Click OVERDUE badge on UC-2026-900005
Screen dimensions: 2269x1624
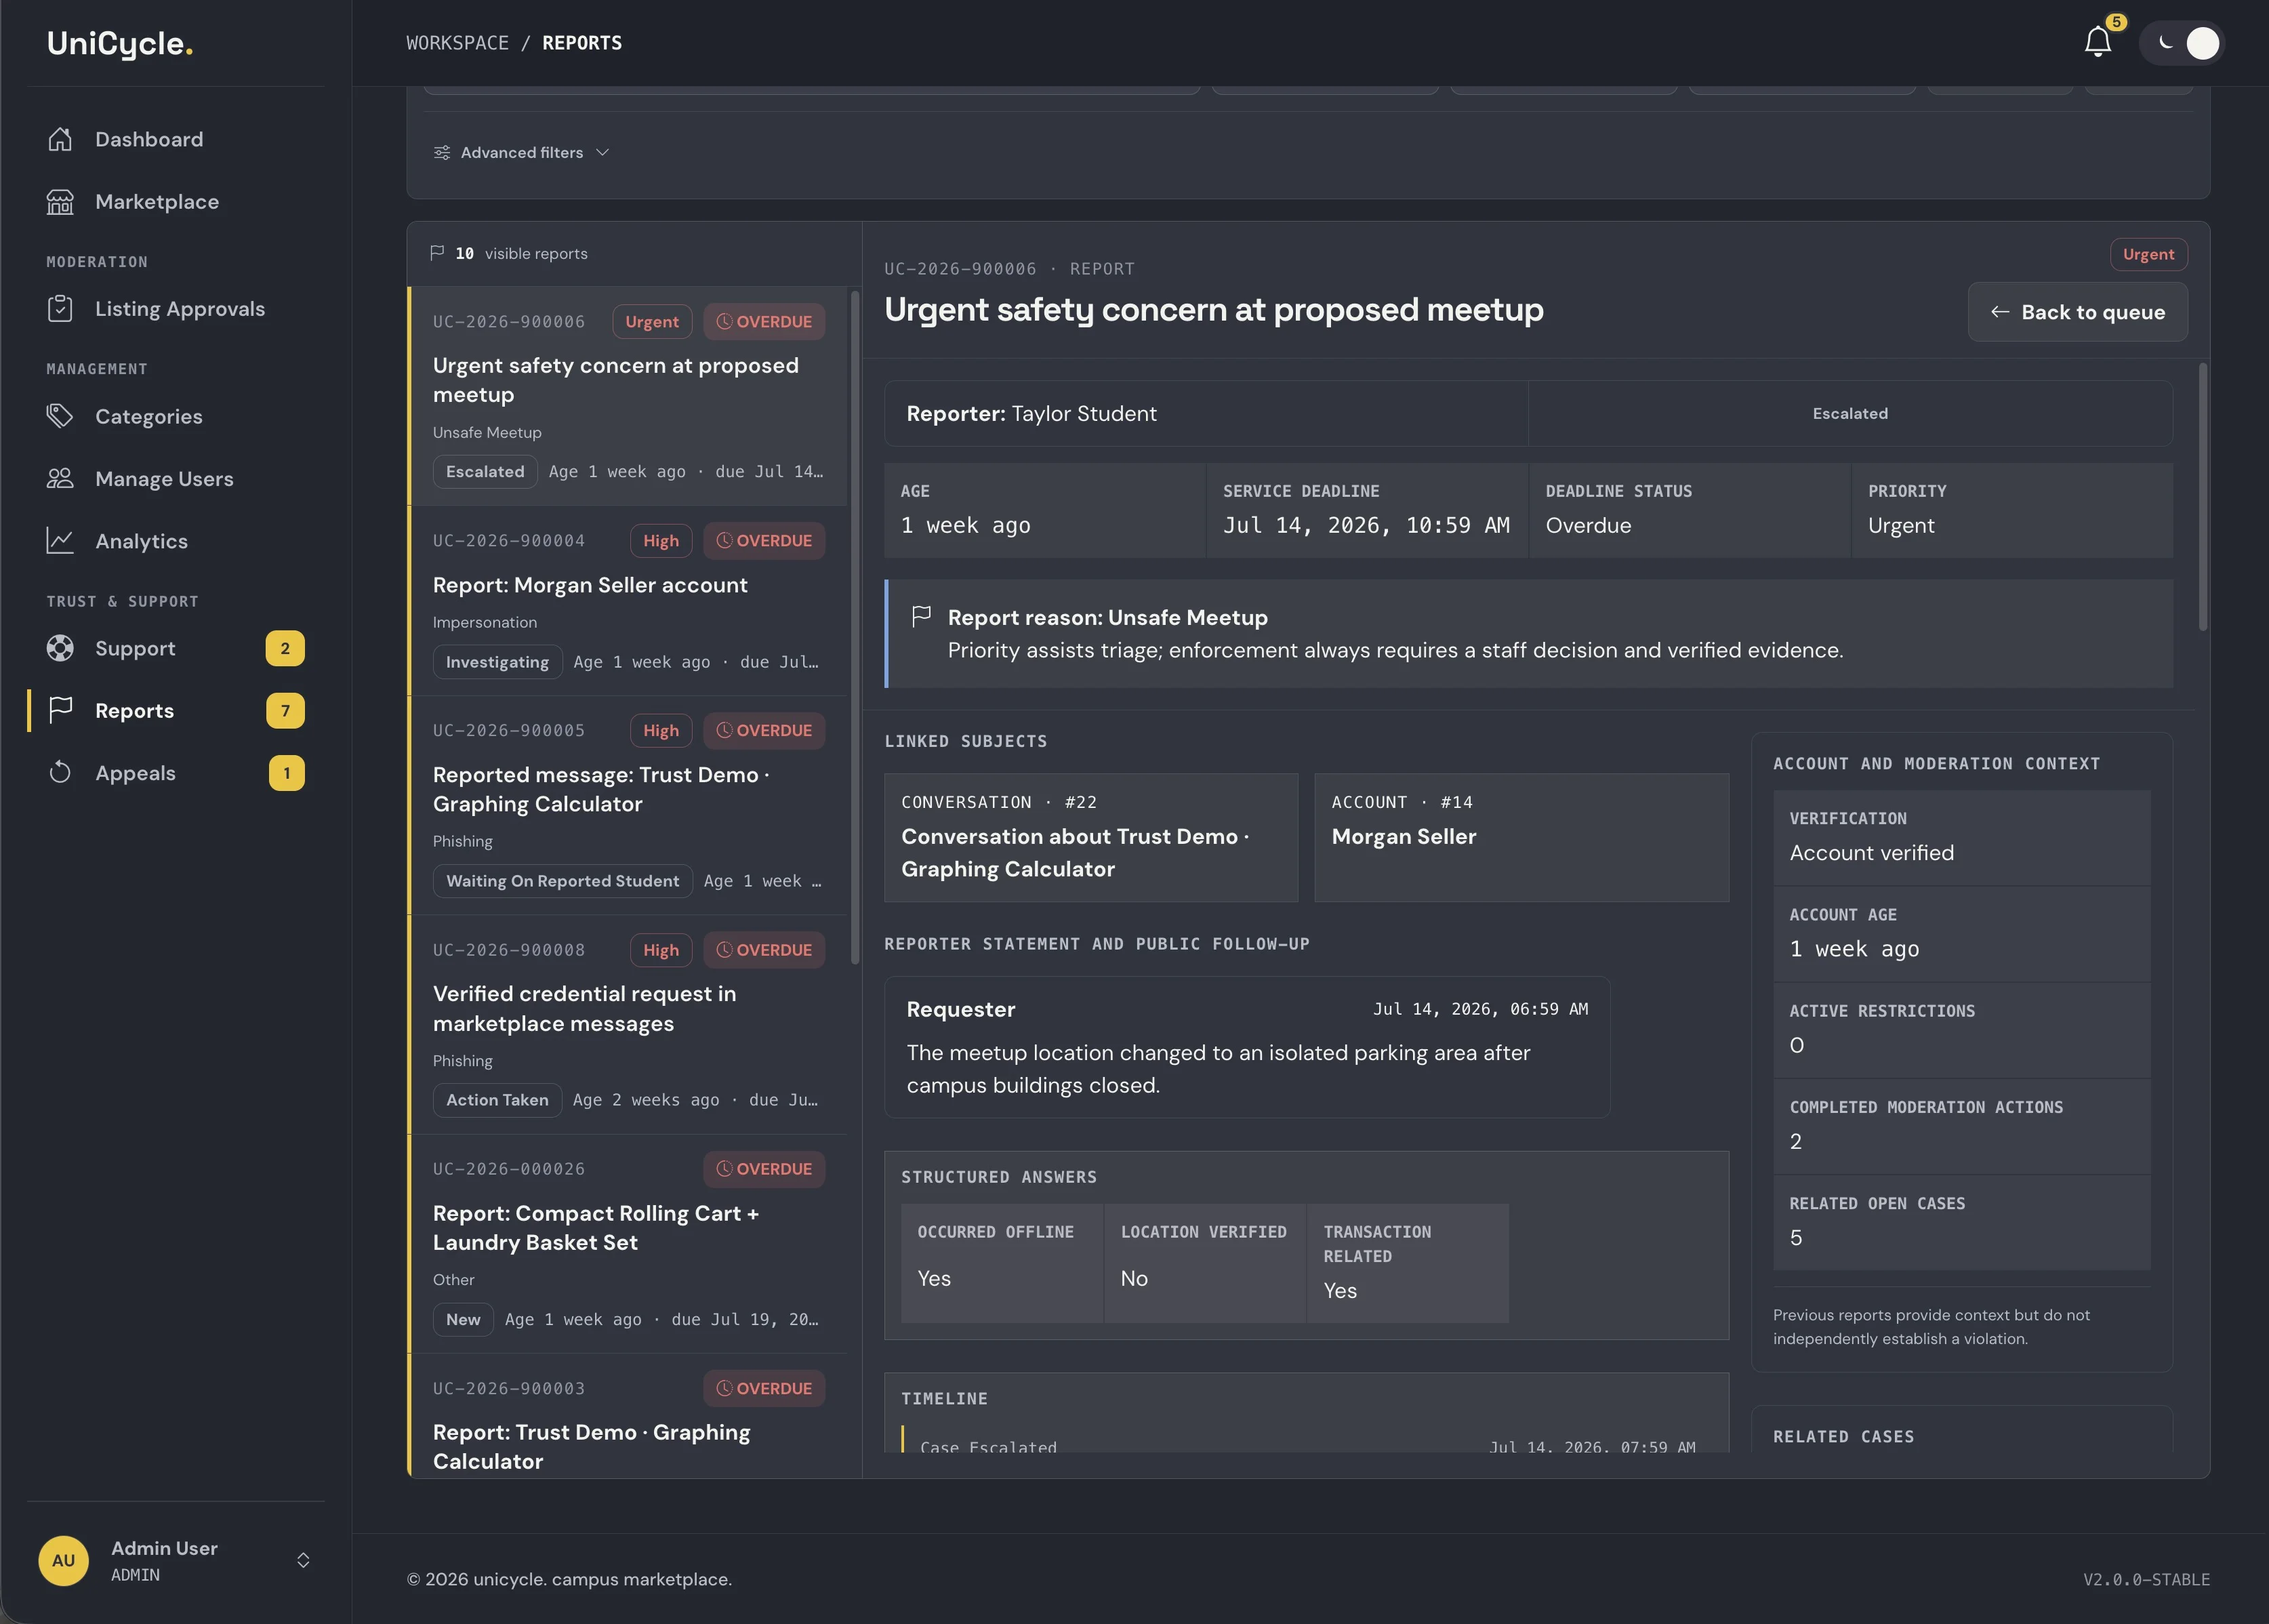[764, 731]
